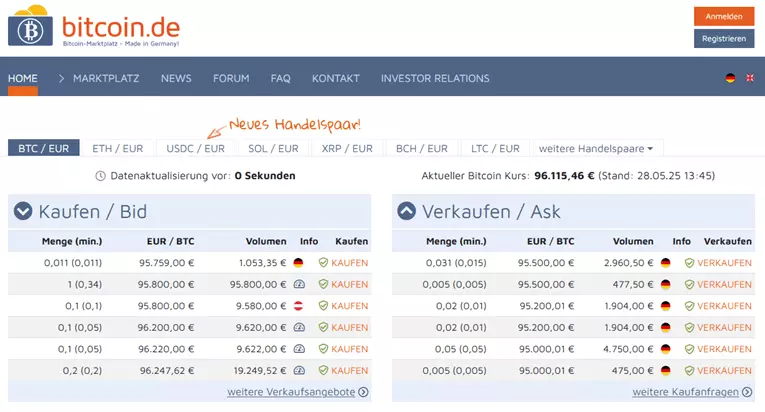Click the German flag in the 477,50 € ask row
The height and width of the screenshot is (412, 765).
tap(665, 284)
